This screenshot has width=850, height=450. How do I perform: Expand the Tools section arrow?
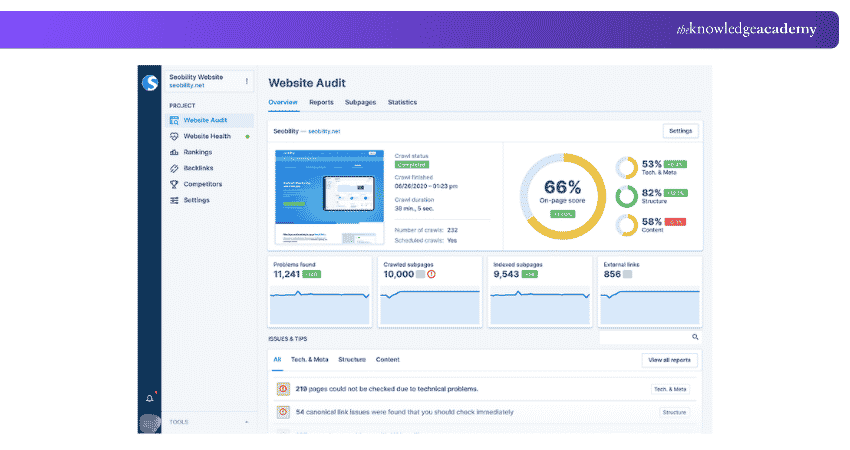pos(247,422)
